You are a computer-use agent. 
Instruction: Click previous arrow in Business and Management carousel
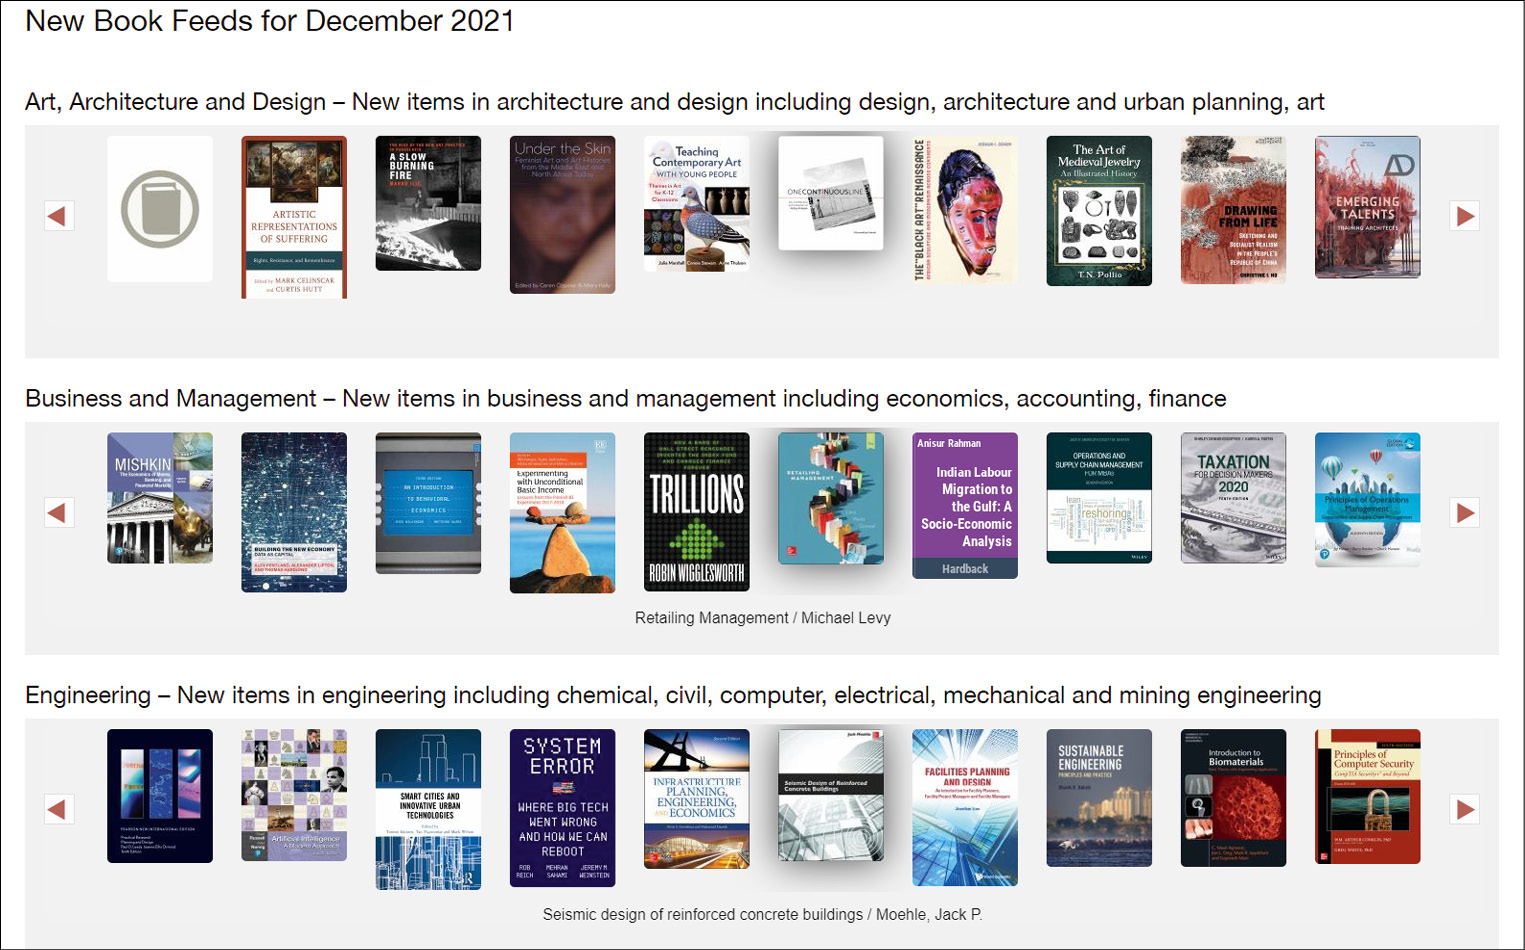coord(59,513)
